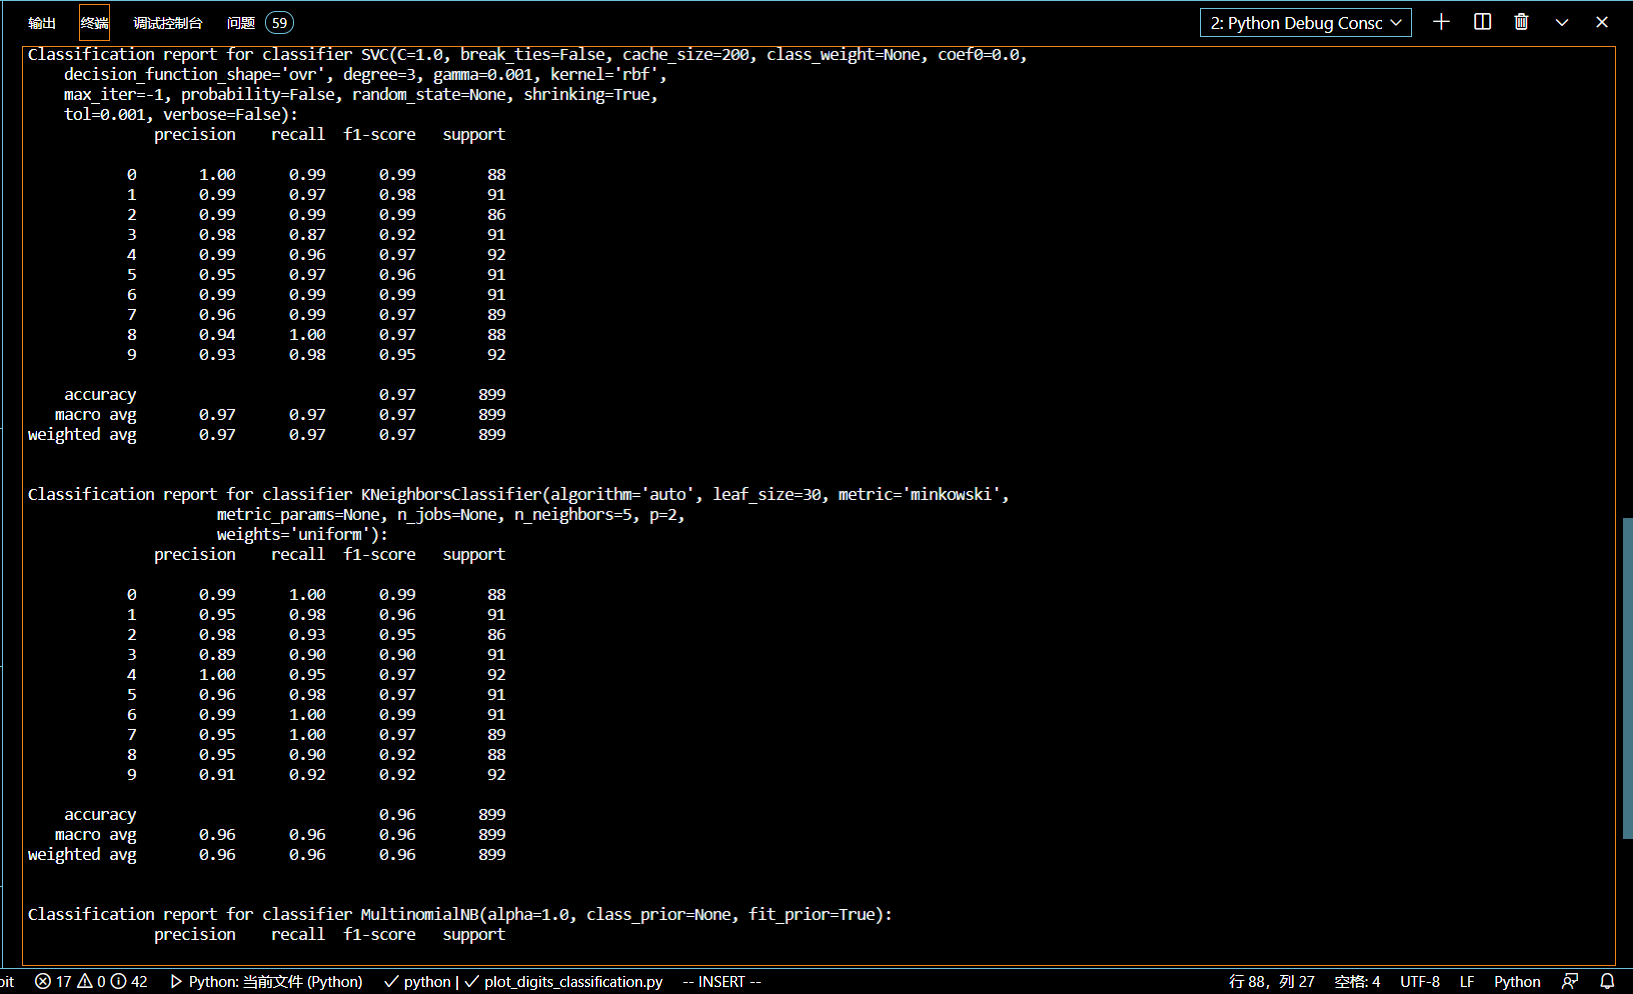This screenshot has height=994, width=1633.
Task: Create a new terminal with plus icon
Action: (1441, 22)
